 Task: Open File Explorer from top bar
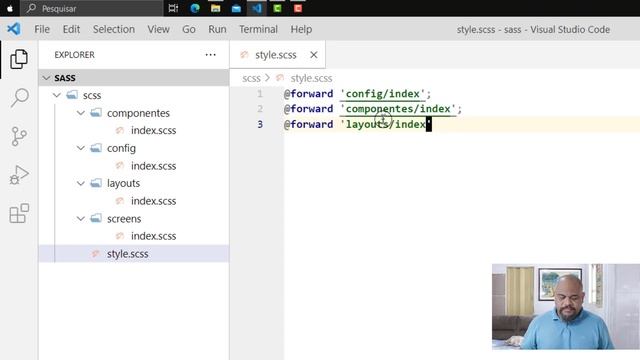tap(216, 8)
